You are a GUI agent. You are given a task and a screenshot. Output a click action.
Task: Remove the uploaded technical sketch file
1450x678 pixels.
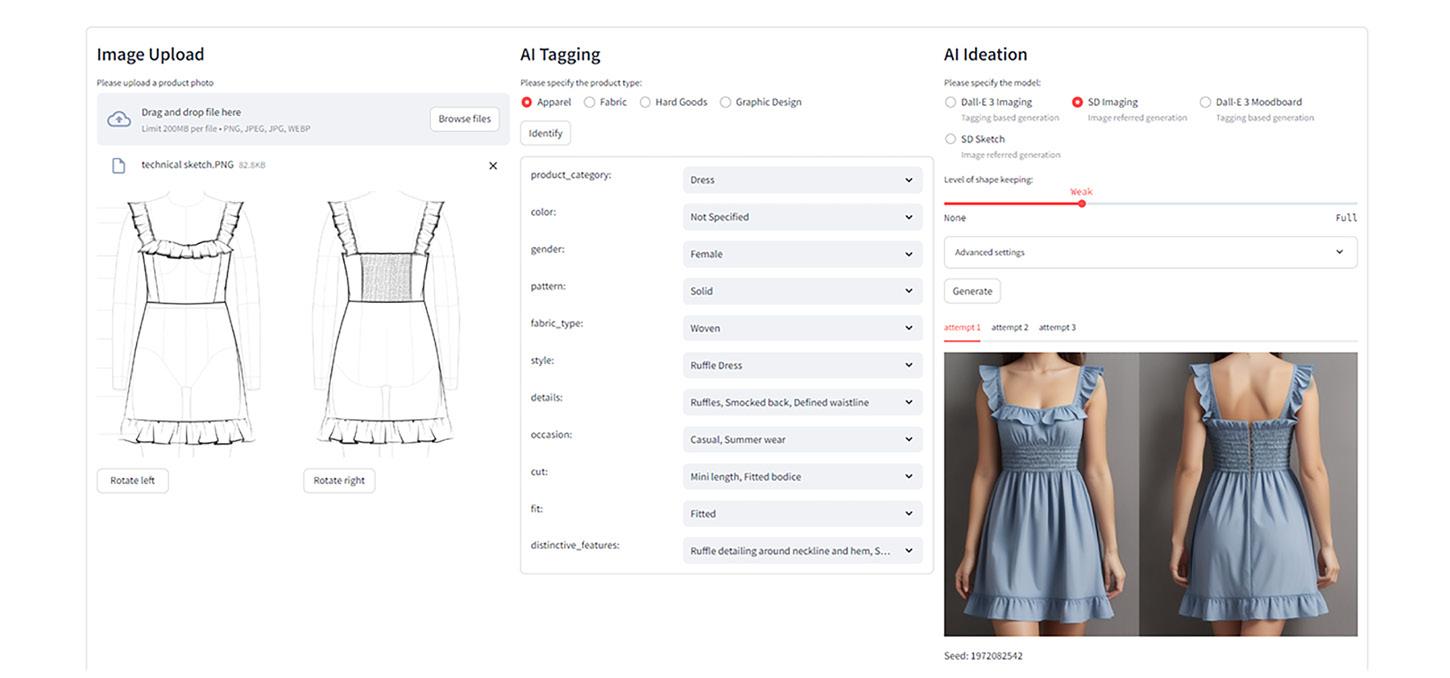coord(493,166)
